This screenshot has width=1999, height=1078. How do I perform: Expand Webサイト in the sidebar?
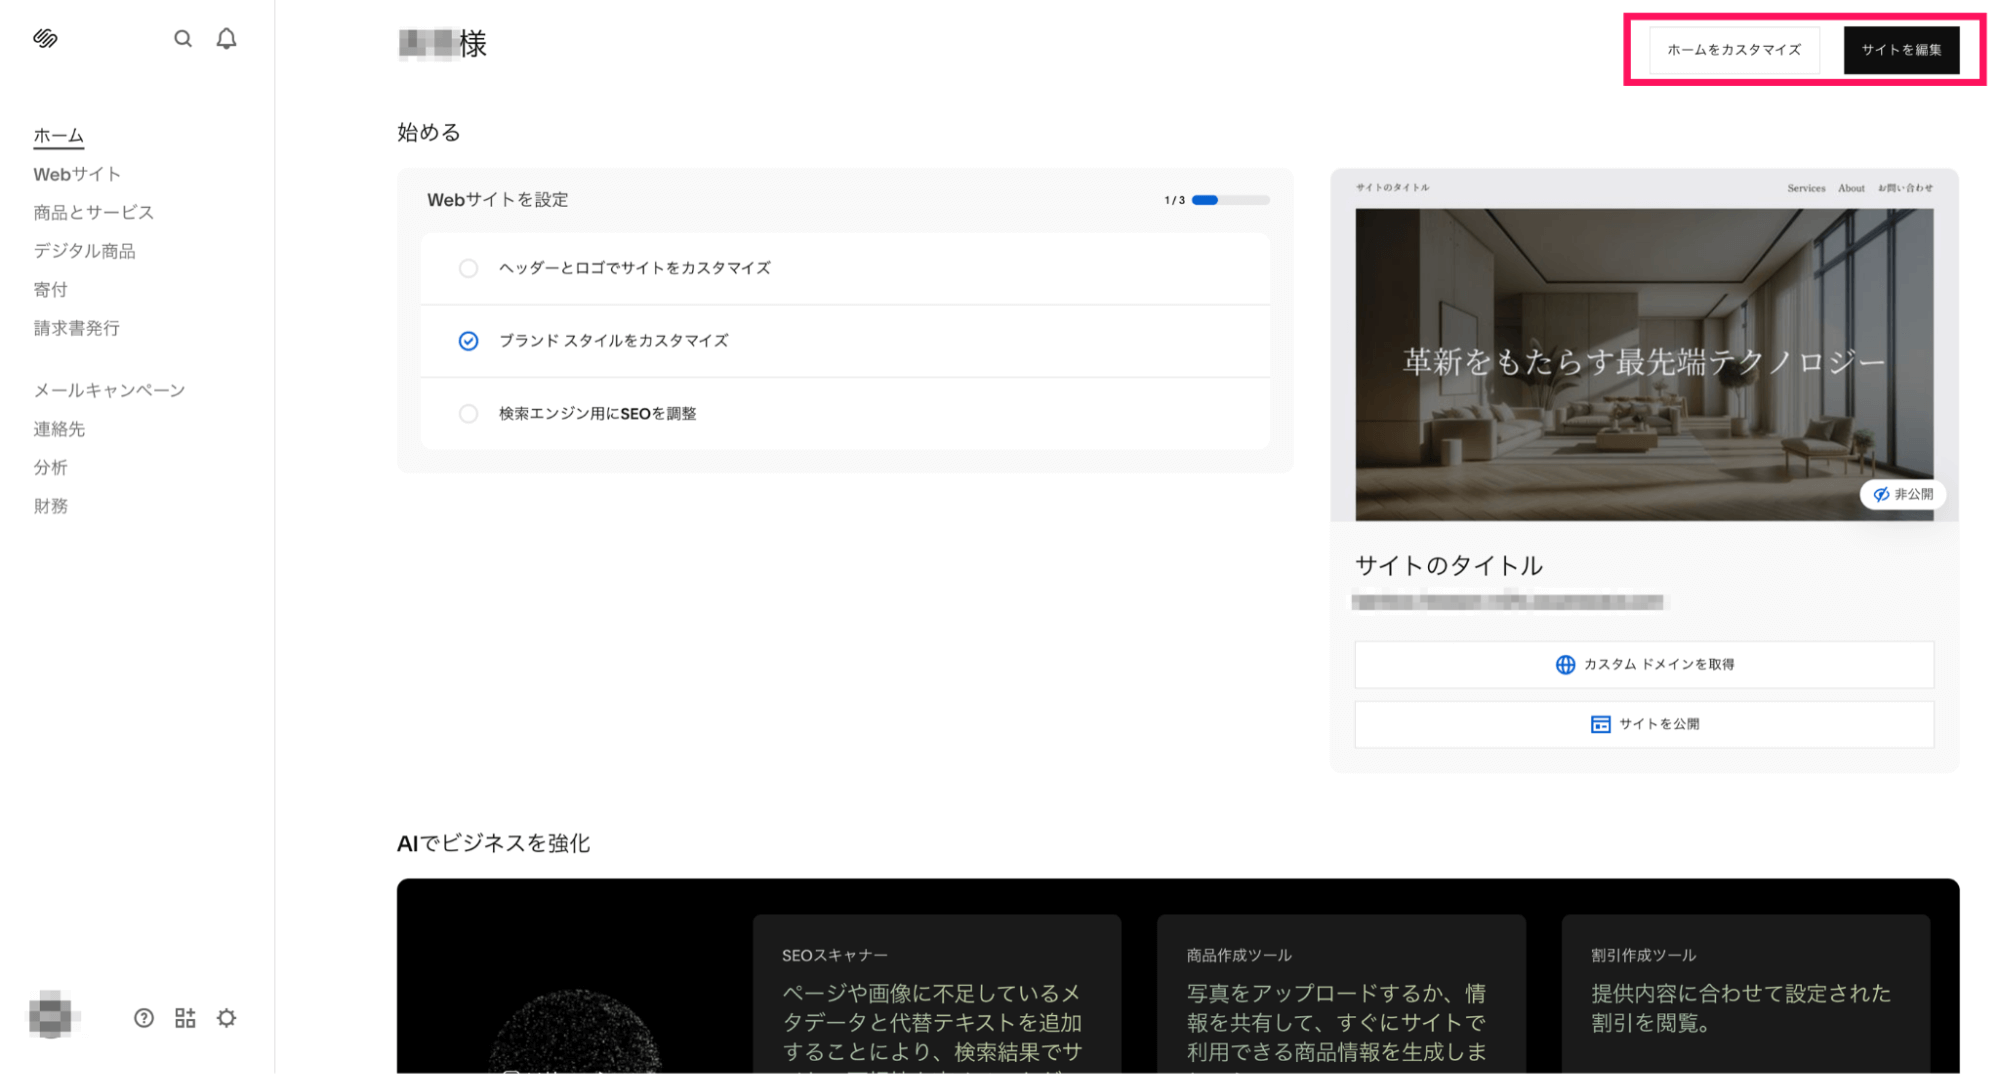pyautogui.click(x=77, y=173)
